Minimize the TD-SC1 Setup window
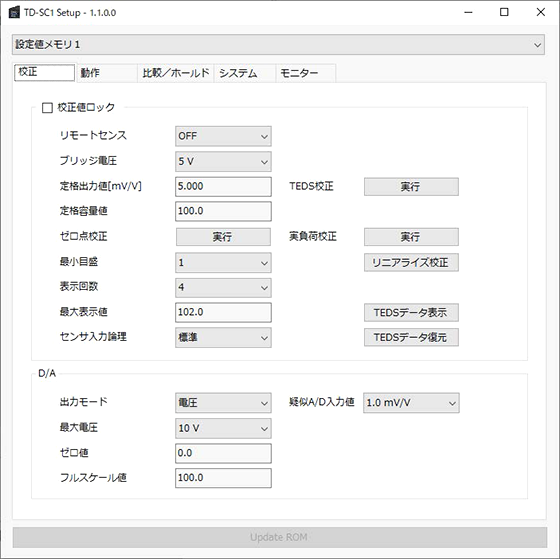This screenshot has width=560, height=559. click(468, 13)
